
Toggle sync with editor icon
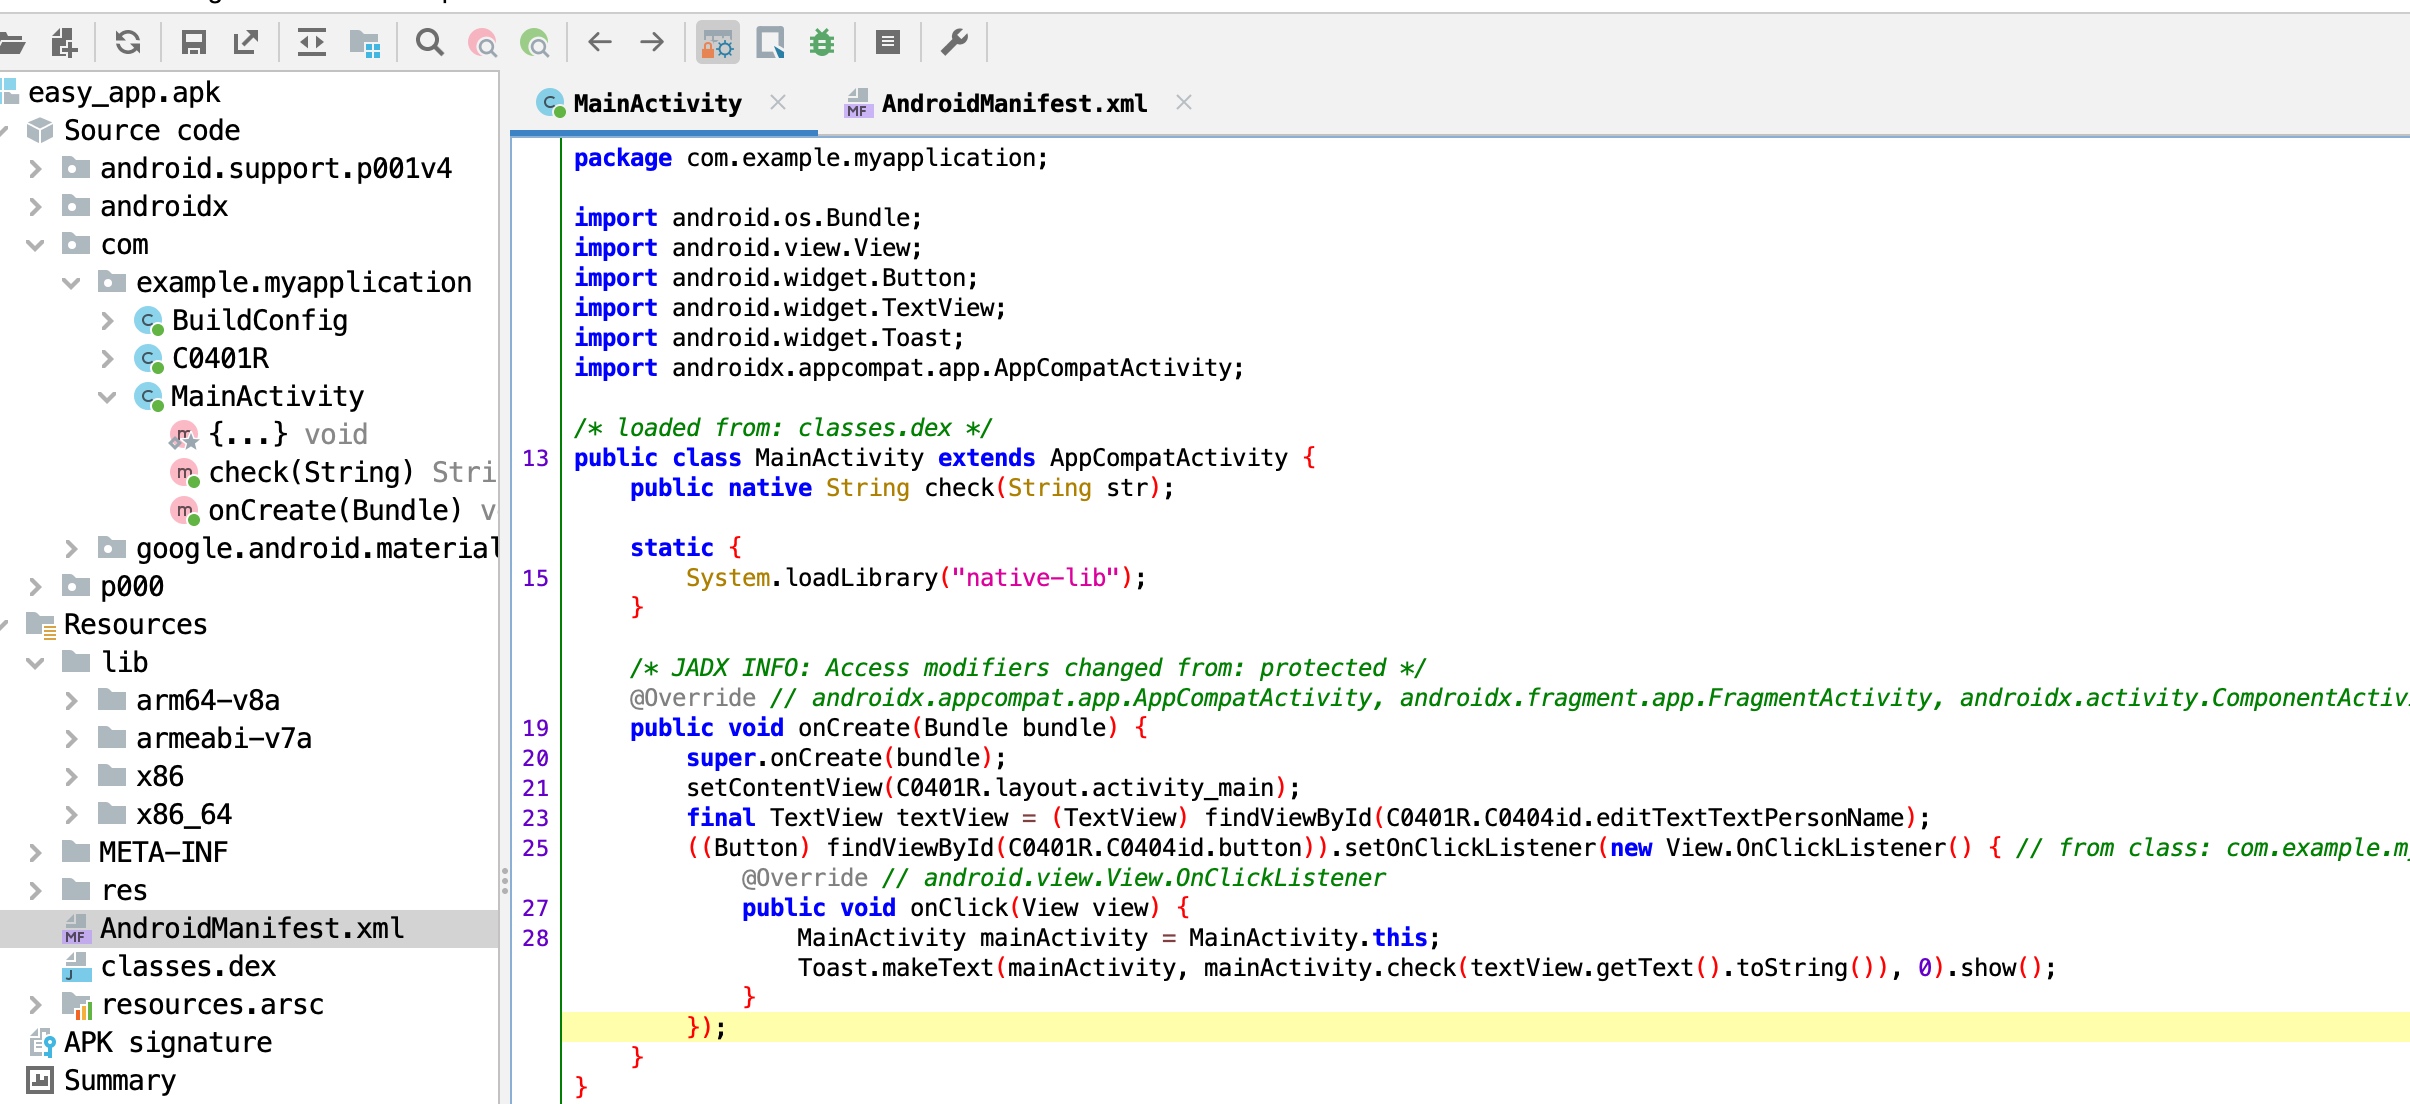(x=312, y=42)
